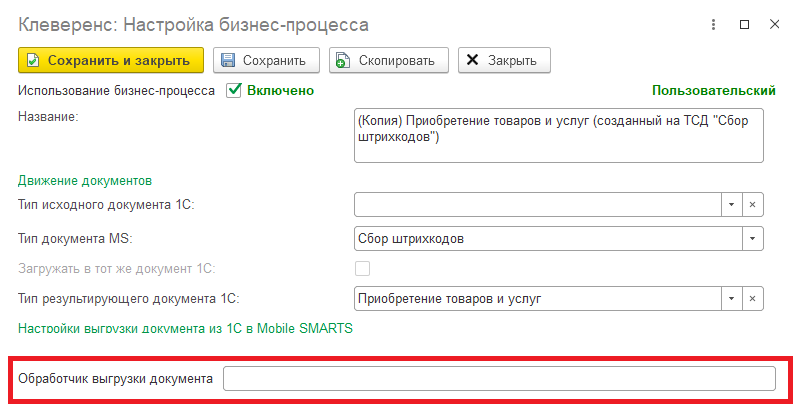
Task: Click the 'Движение документов' section header
Action: 85,180
